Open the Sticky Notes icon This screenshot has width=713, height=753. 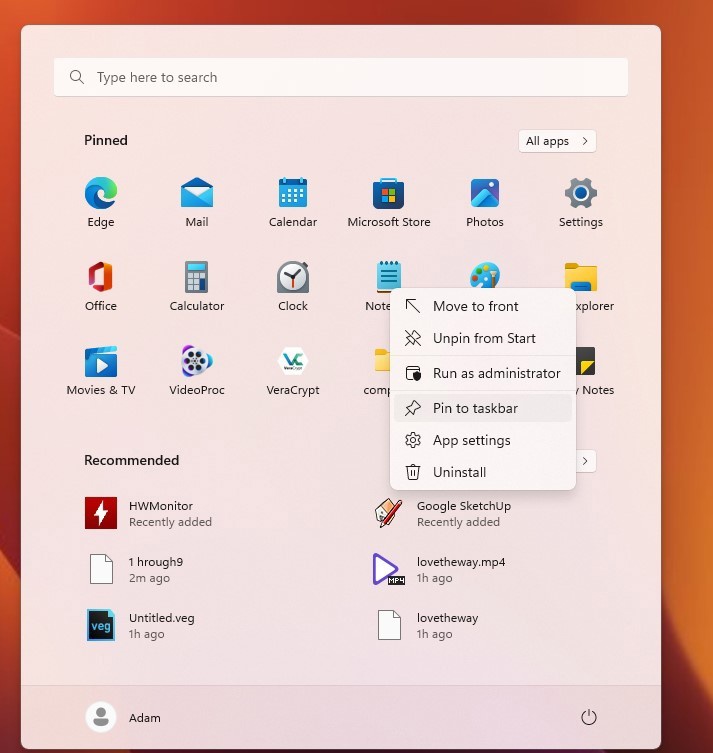coord(585,361)
